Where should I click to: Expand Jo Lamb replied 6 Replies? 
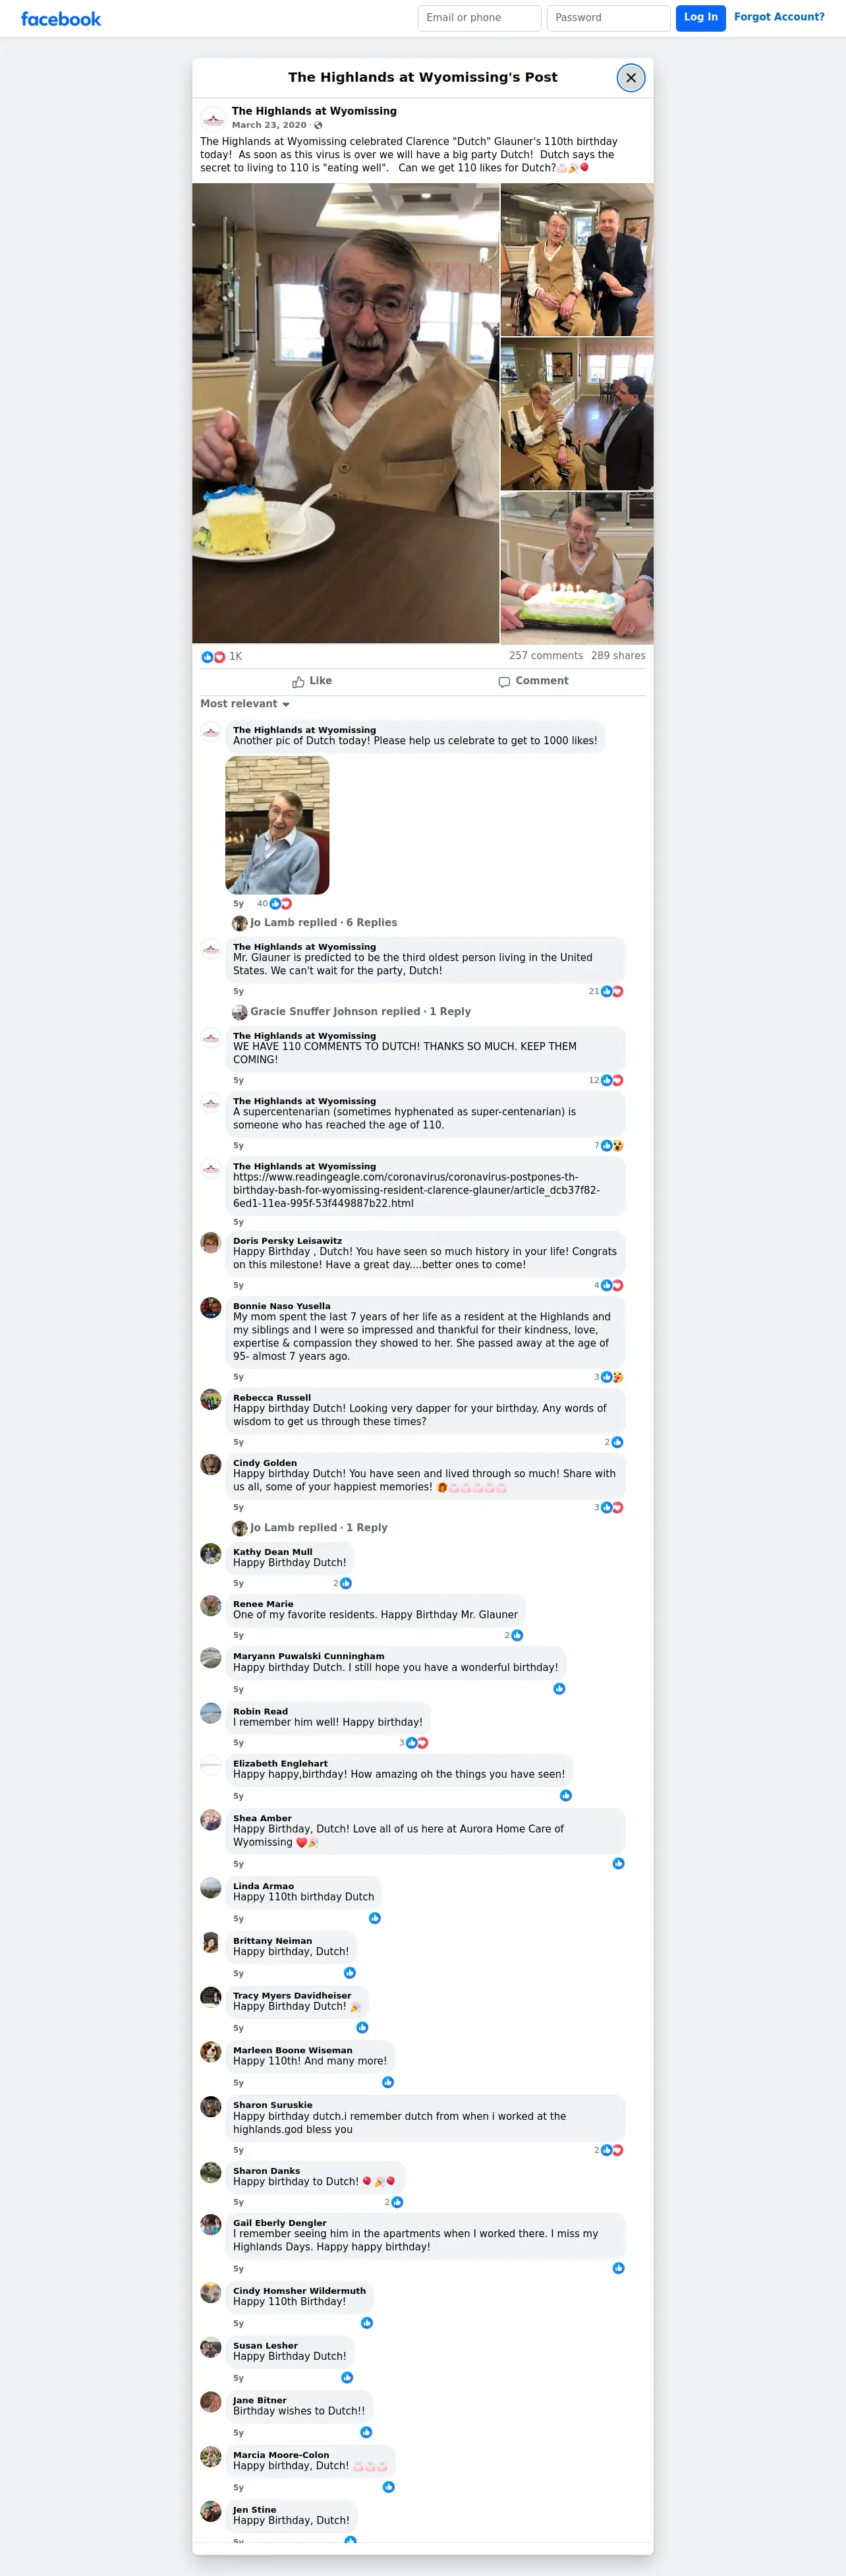(x=323, y=923)
